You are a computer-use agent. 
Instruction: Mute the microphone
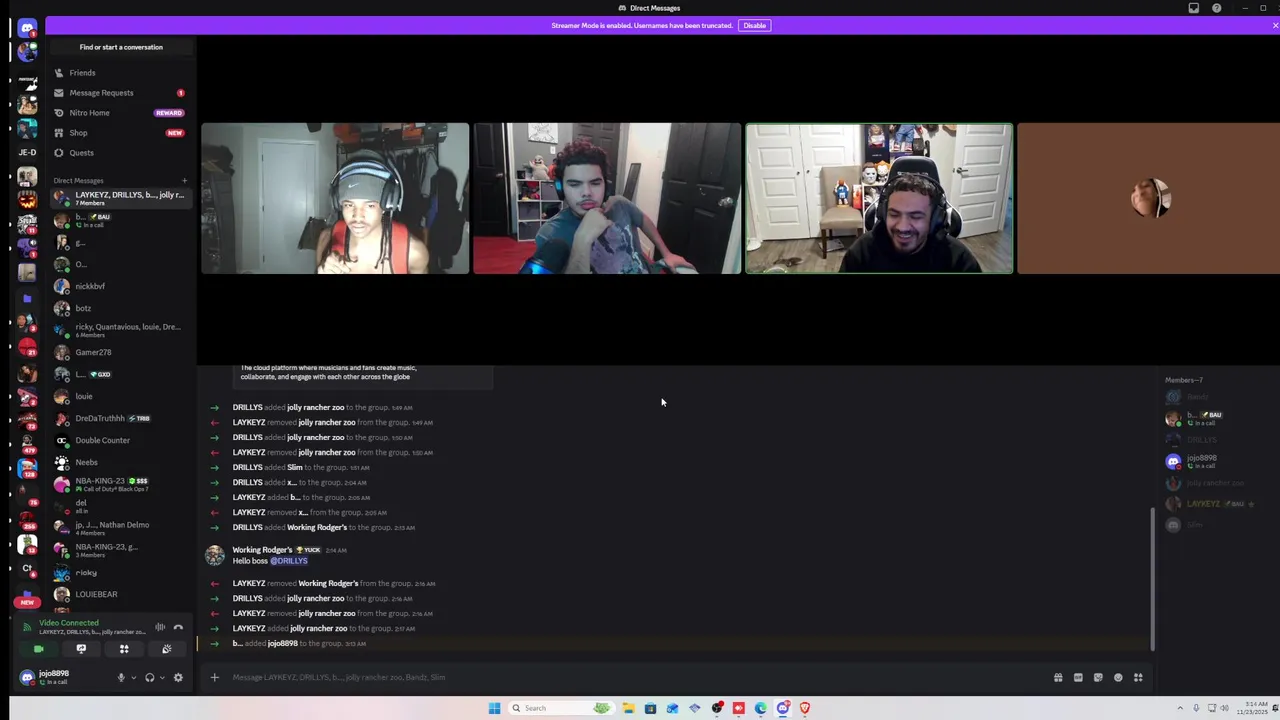tap(121, 677)
